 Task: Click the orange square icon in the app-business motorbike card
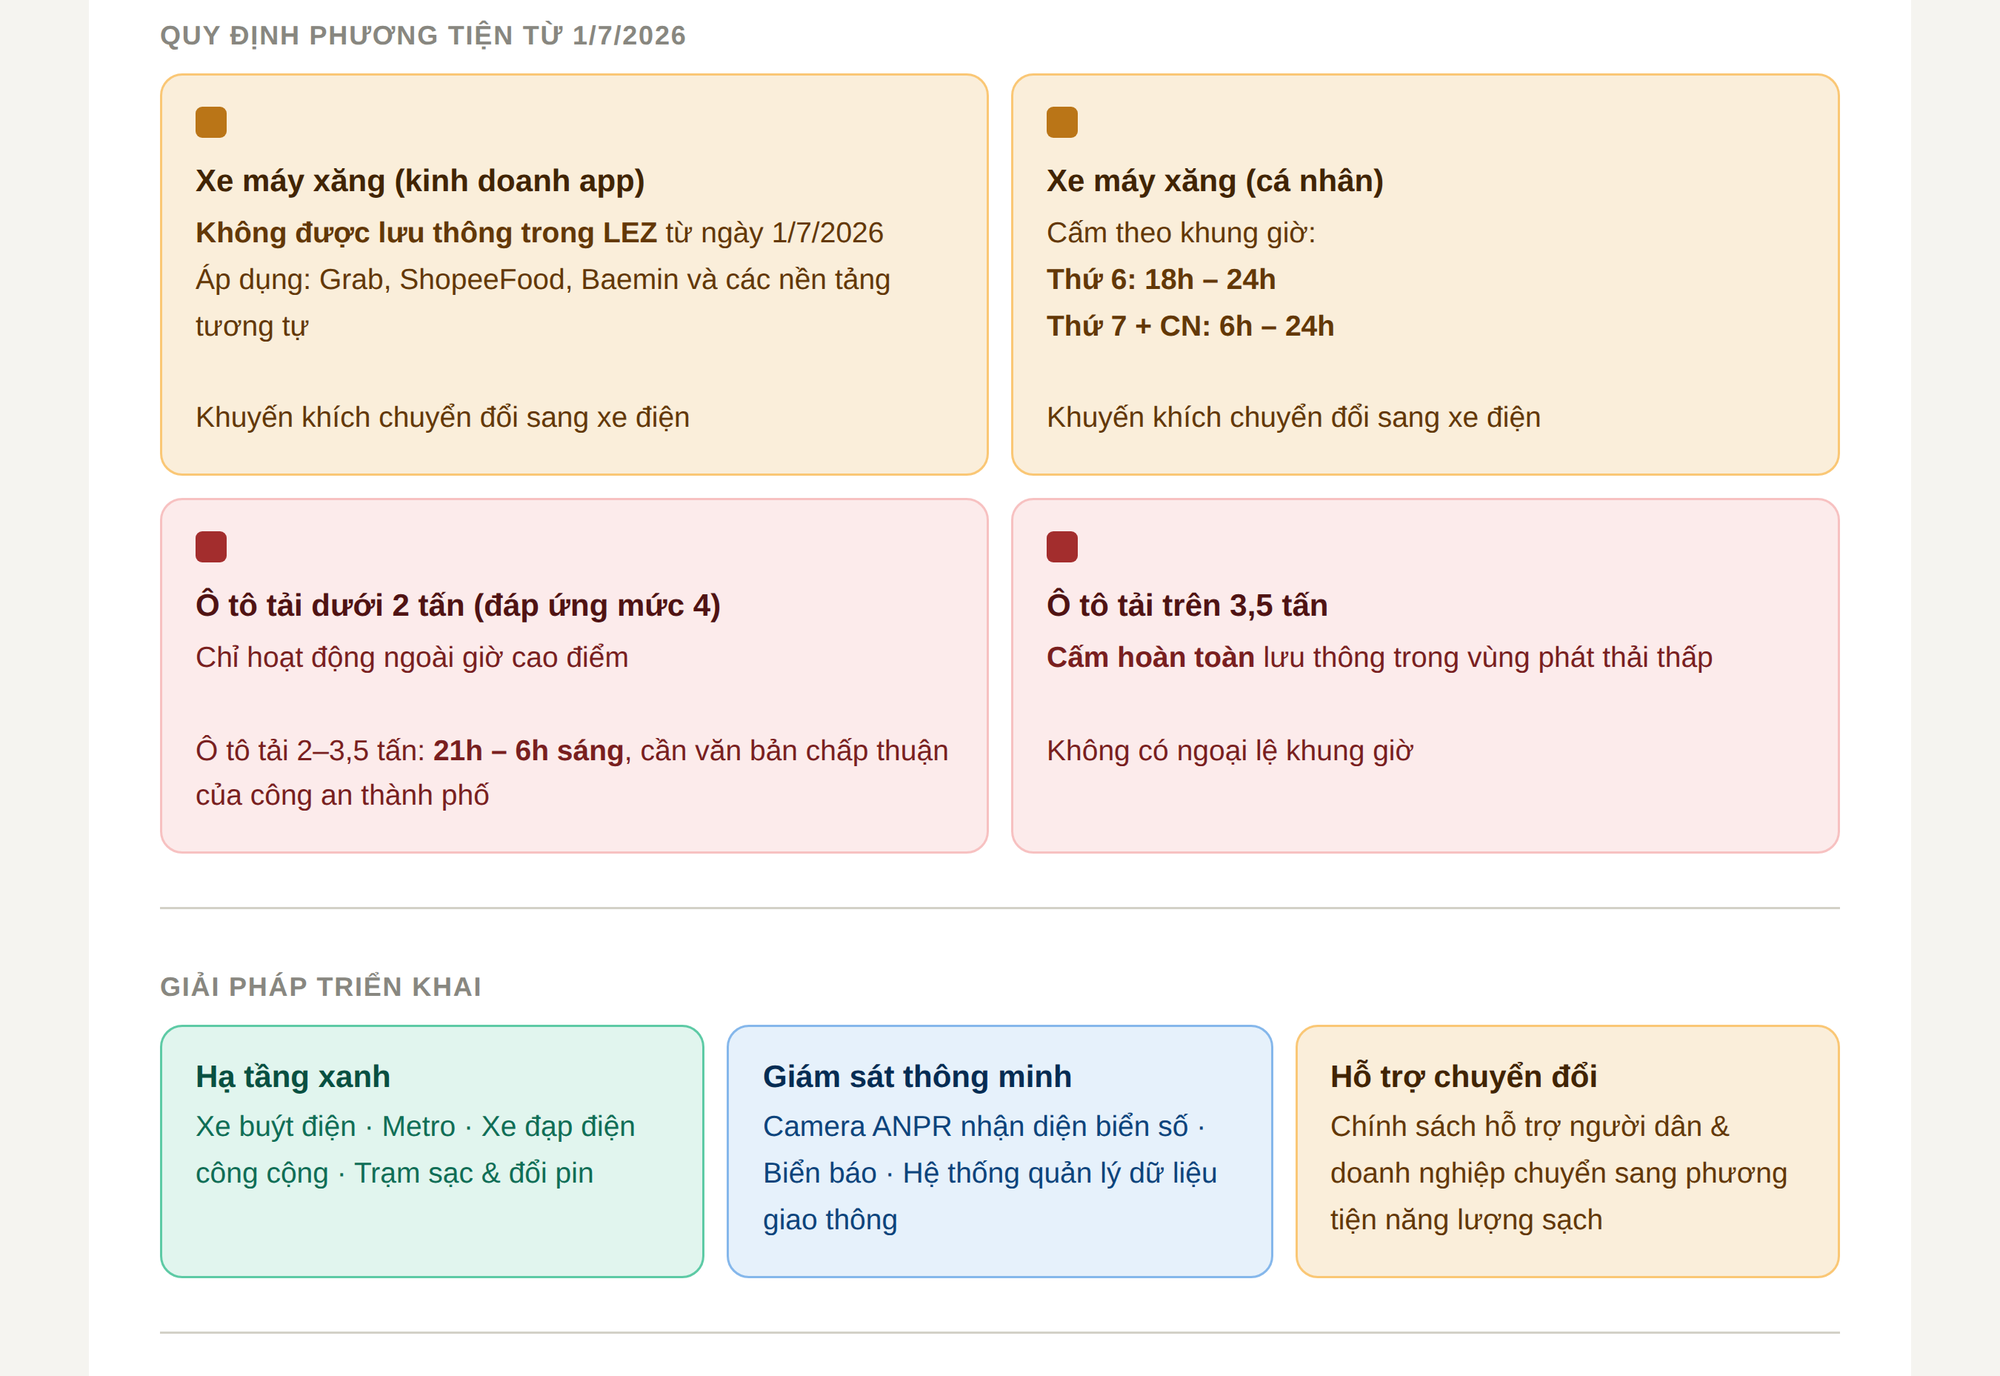pyautogui.click(x=211, y=122)
